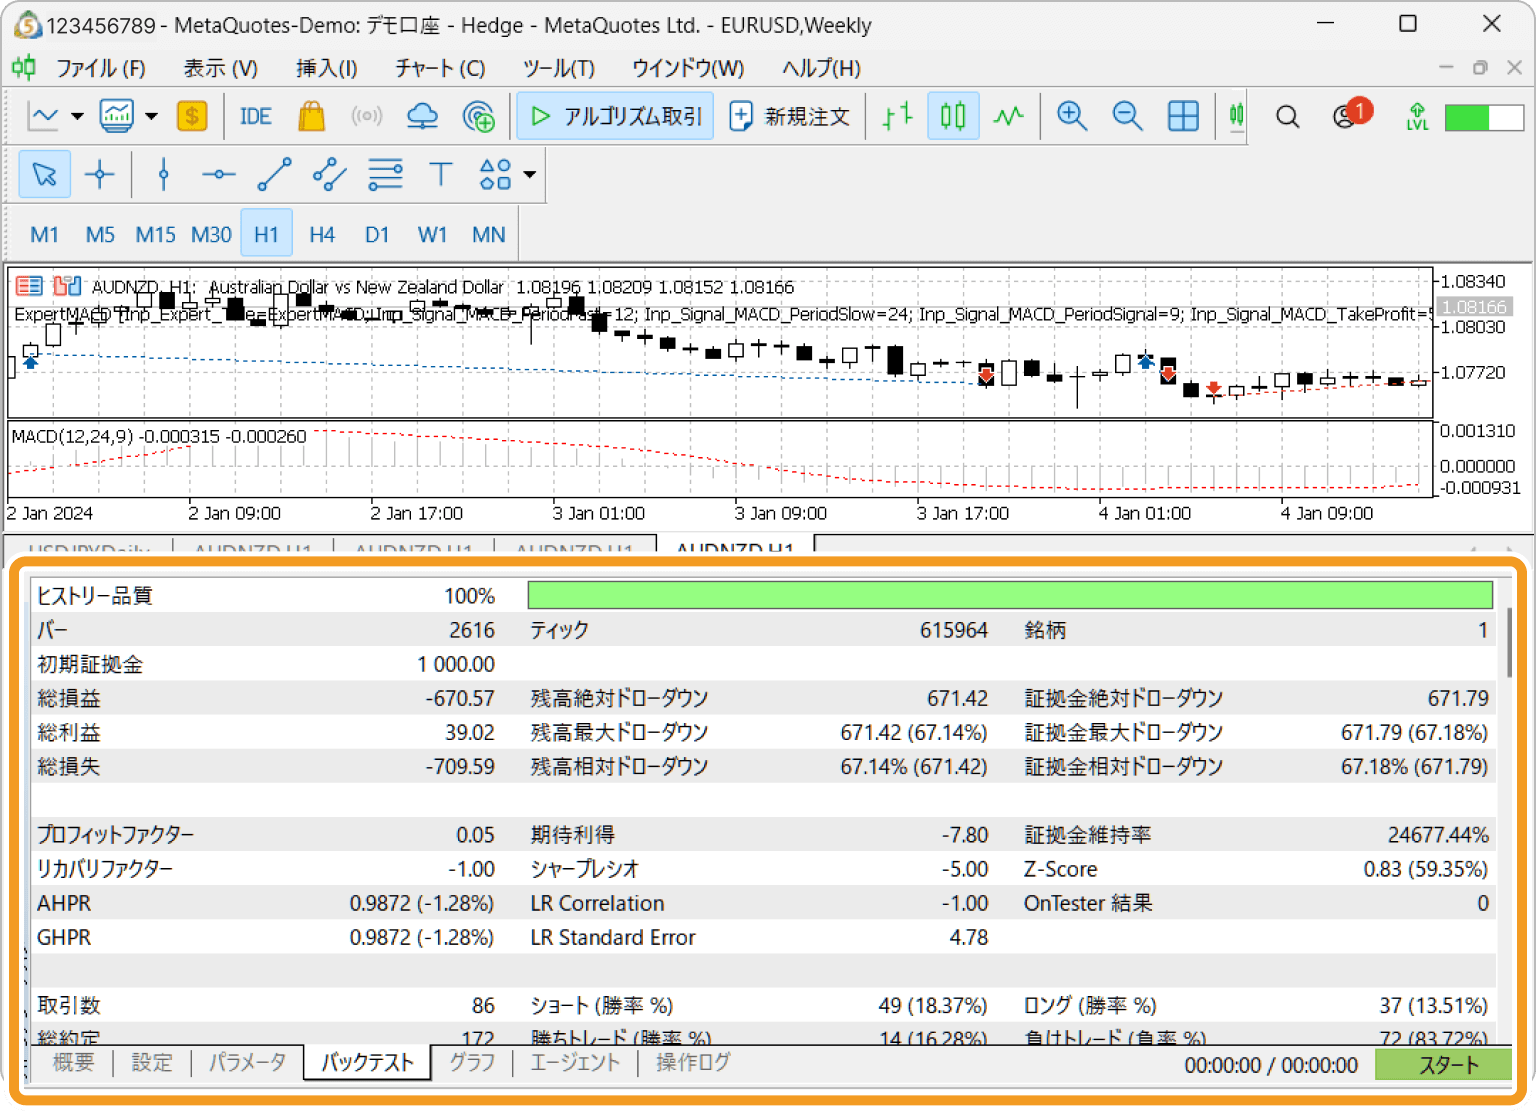Zoom in on the chart

[x=1072, y=117]
